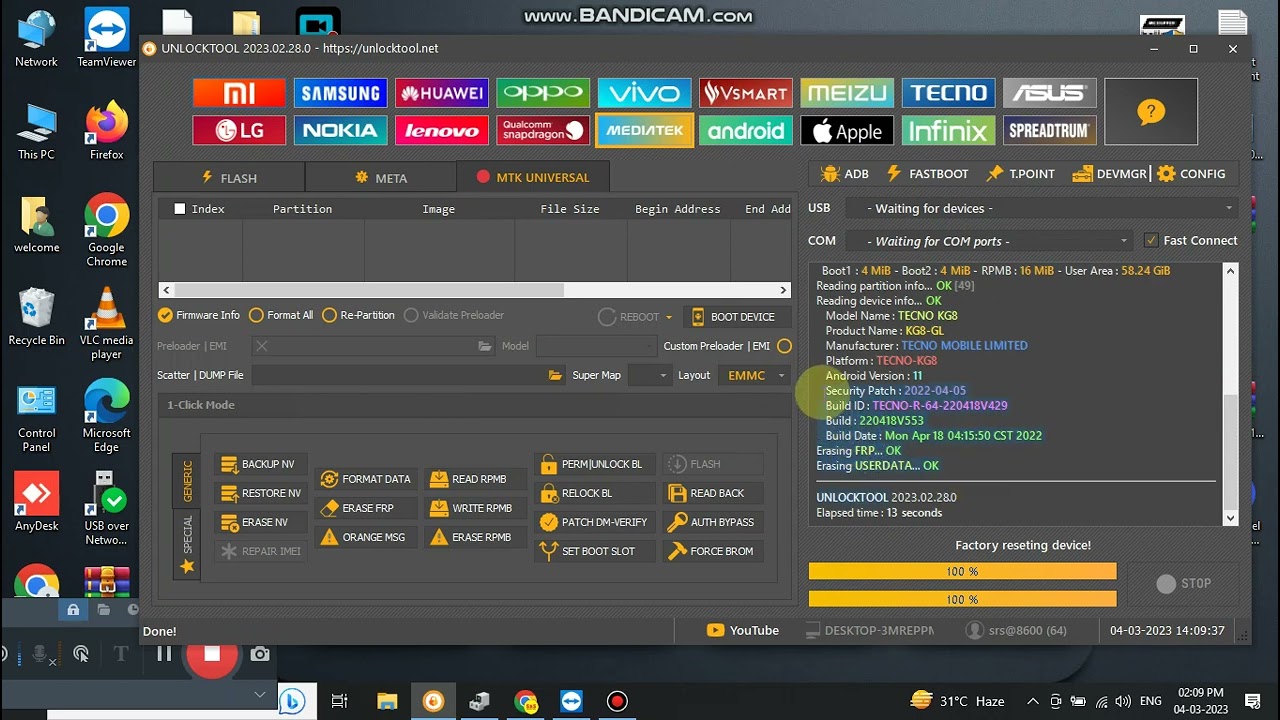1280x720 pixels.
Task: Open the ADB tool
Action: 844,173
